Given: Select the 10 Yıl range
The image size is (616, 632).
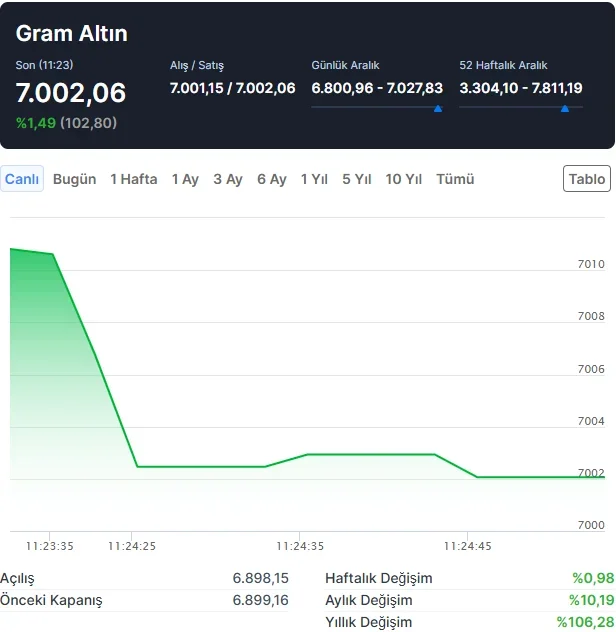Looking at the screenshot, I should [x=404, y=179].
